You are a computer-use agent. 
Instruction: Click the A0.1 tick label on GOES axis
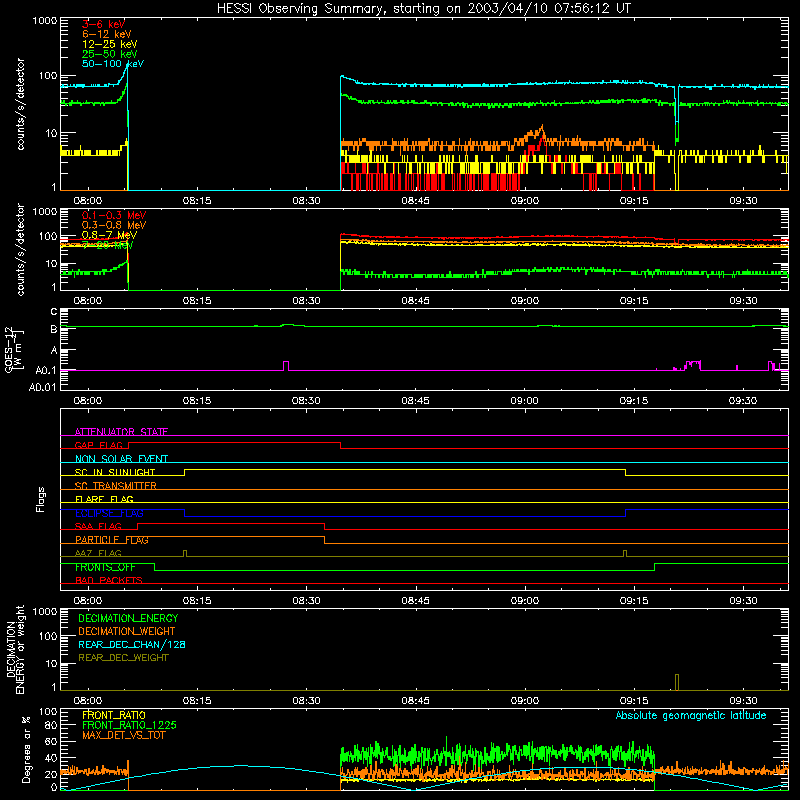(x=46, y=371)
